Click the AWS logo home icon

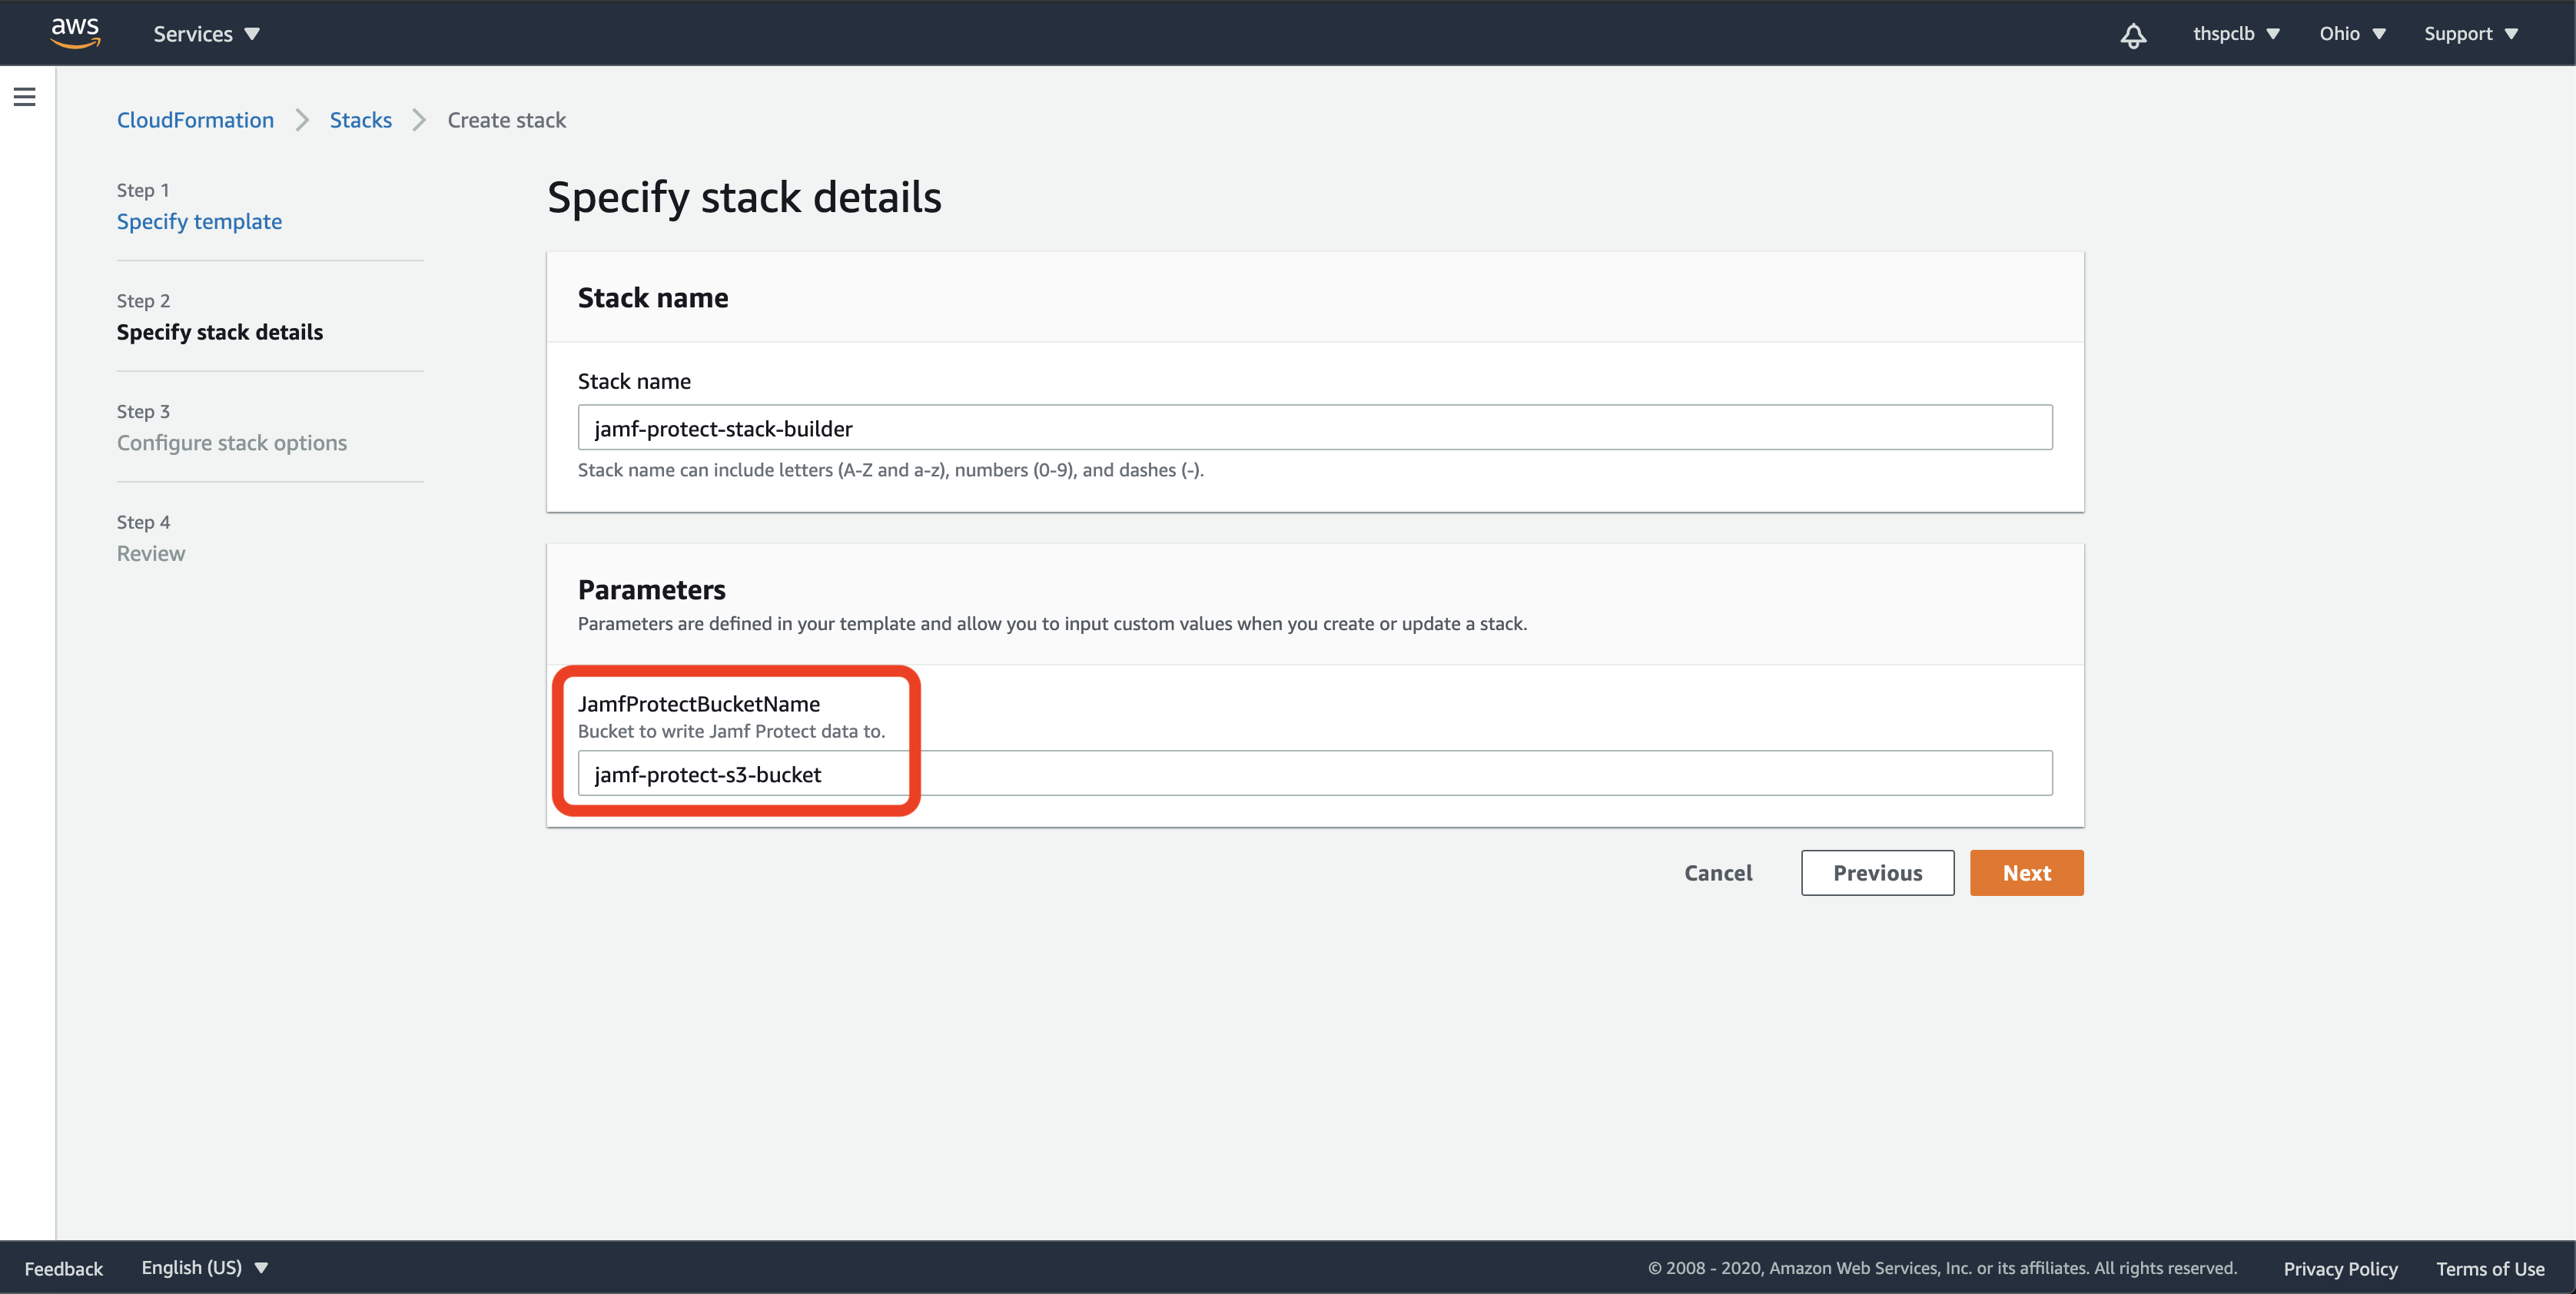click(75, 33)
